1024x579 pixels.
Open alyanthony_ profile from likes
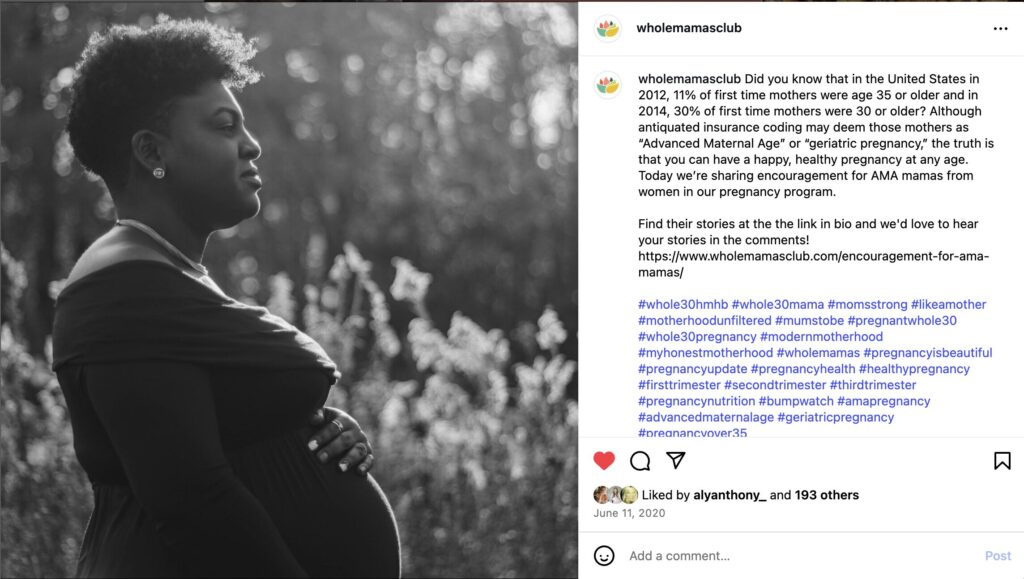click(x=729, y=495)
